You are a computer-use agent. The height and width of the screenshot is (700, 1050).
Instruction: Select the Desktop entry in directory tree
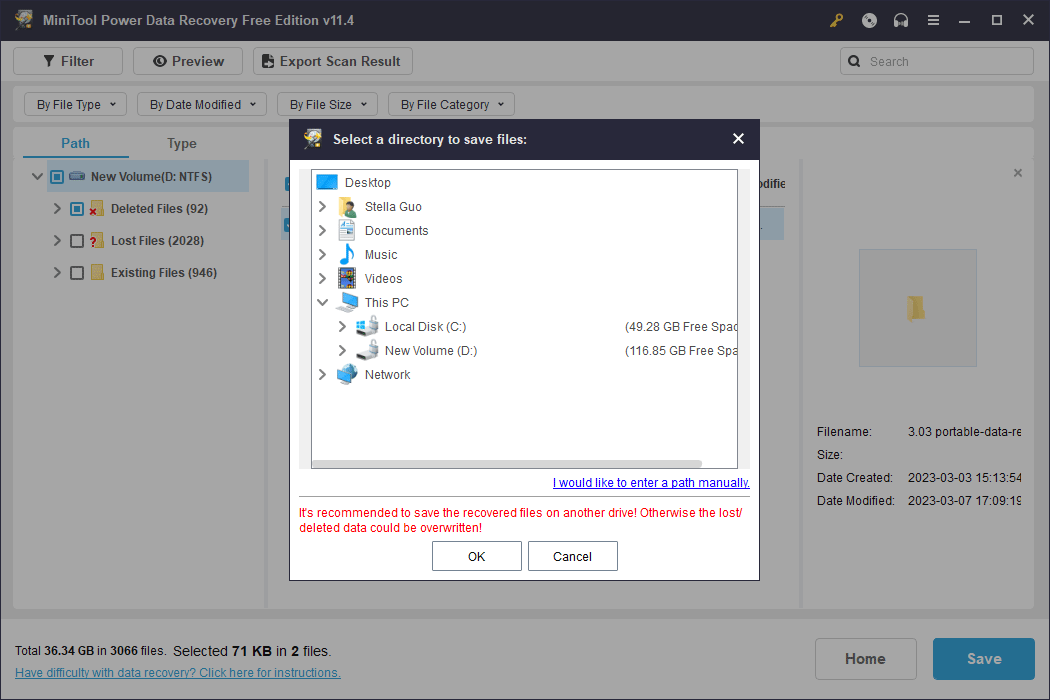368,183
